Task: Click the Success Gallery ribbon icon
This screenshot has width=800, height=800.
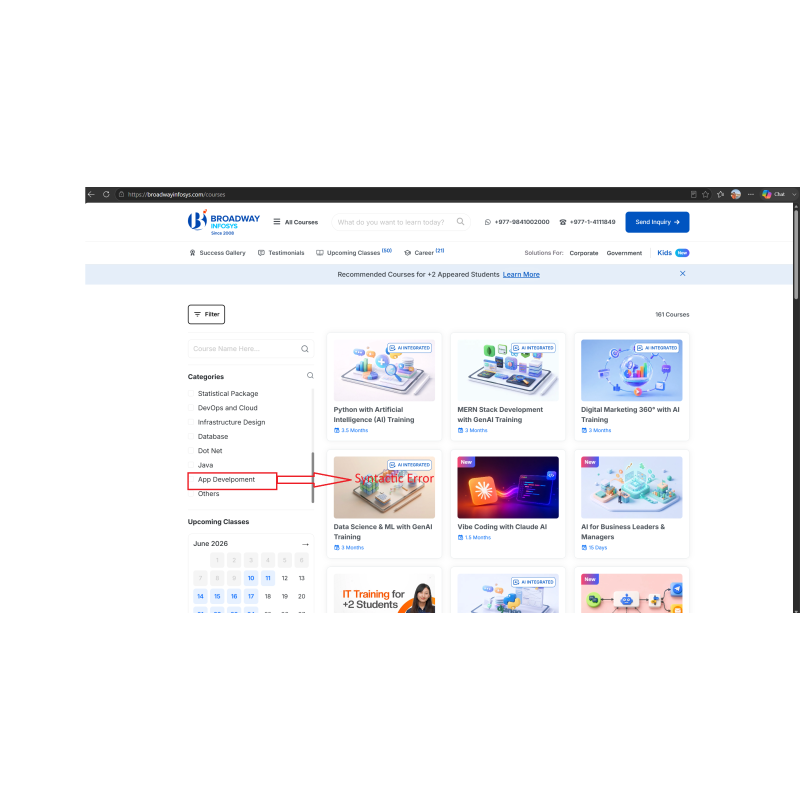Action: tap(192, 253)
